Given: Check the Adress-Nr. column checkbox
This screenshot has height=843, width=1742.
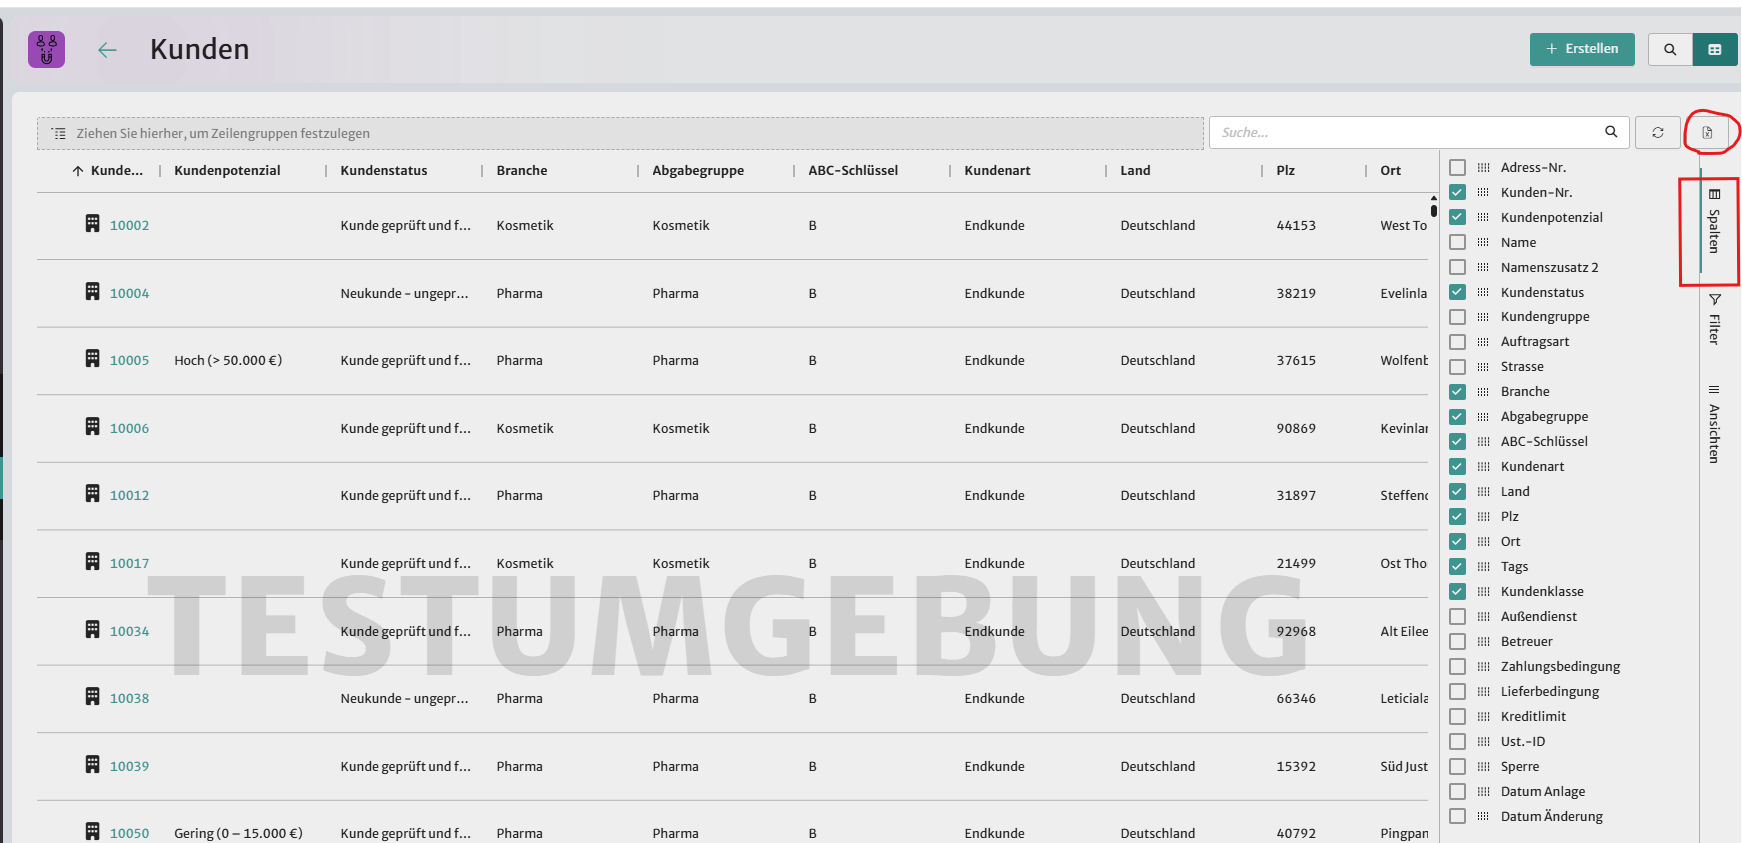Looking at the screenshot, I should tap(1458, 167).
